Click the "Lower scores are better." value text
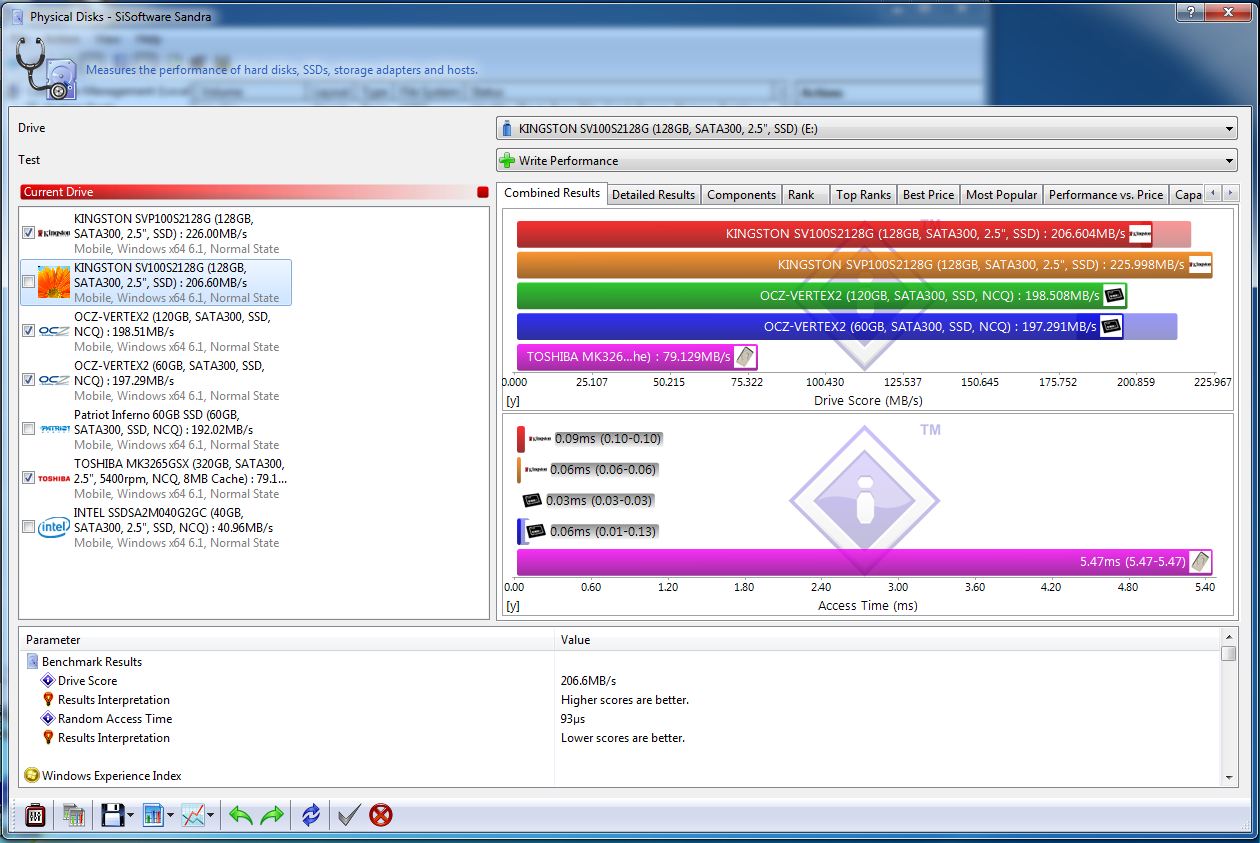The height and width of the screenshot is (843, 1260). point(623,738)
